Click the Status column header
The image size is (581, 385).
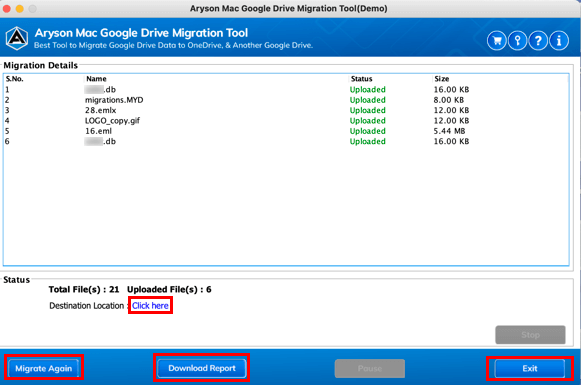(362, 79)
